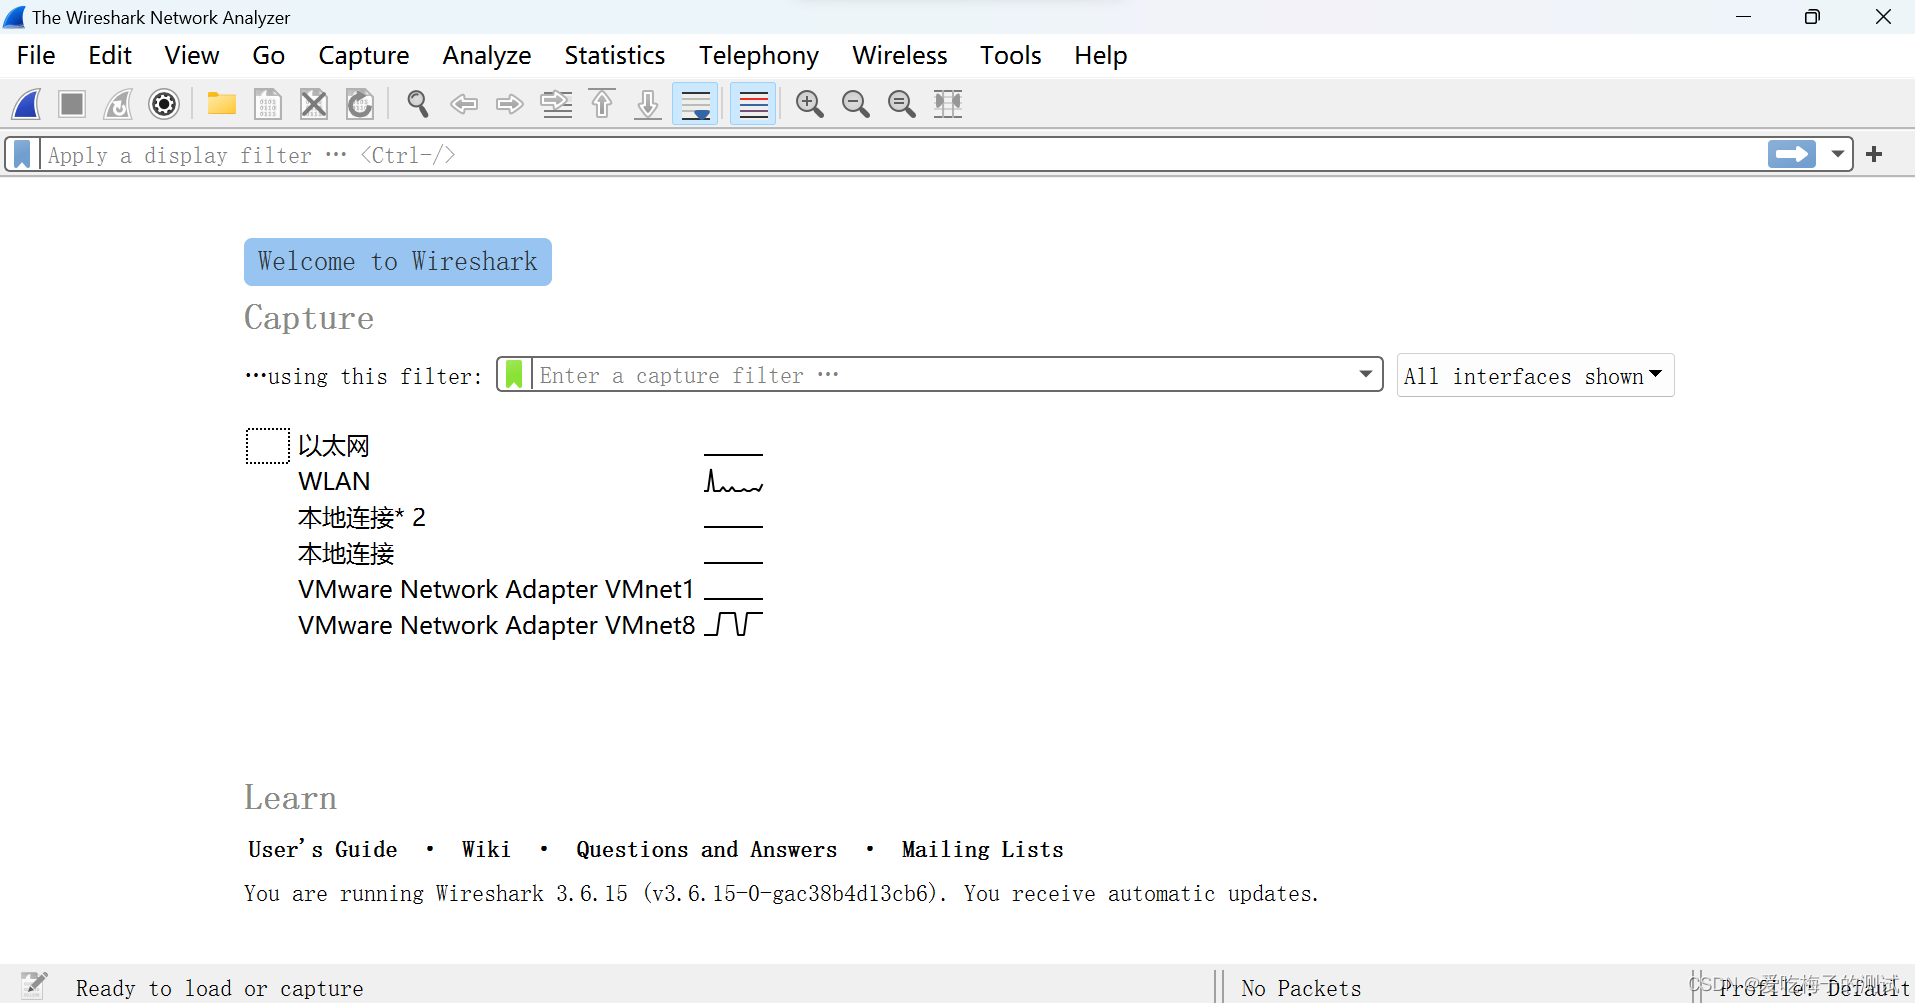Go back to previous packet arrow
This screenshot has height=1003, width=1915.
[x=464, y=104]
